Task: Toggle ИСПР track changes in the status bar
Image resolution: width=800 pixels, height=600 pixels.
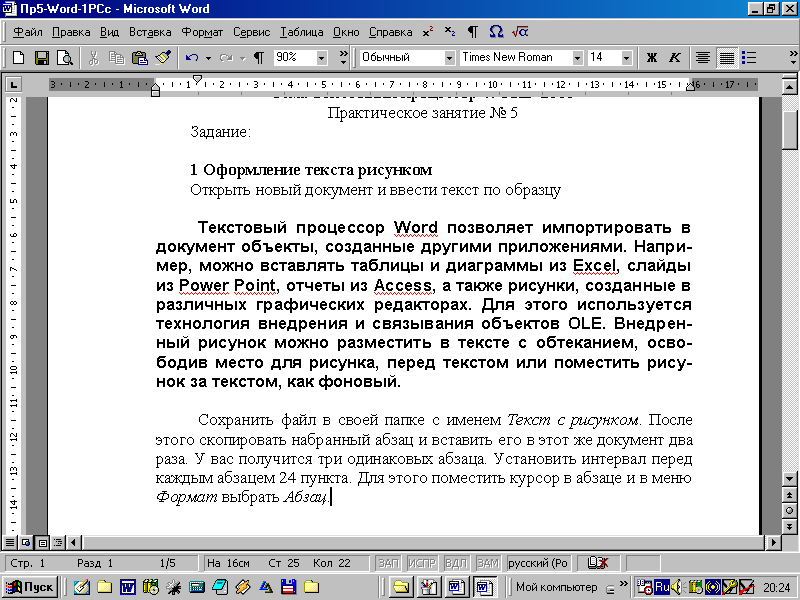Action: (422, 563)
